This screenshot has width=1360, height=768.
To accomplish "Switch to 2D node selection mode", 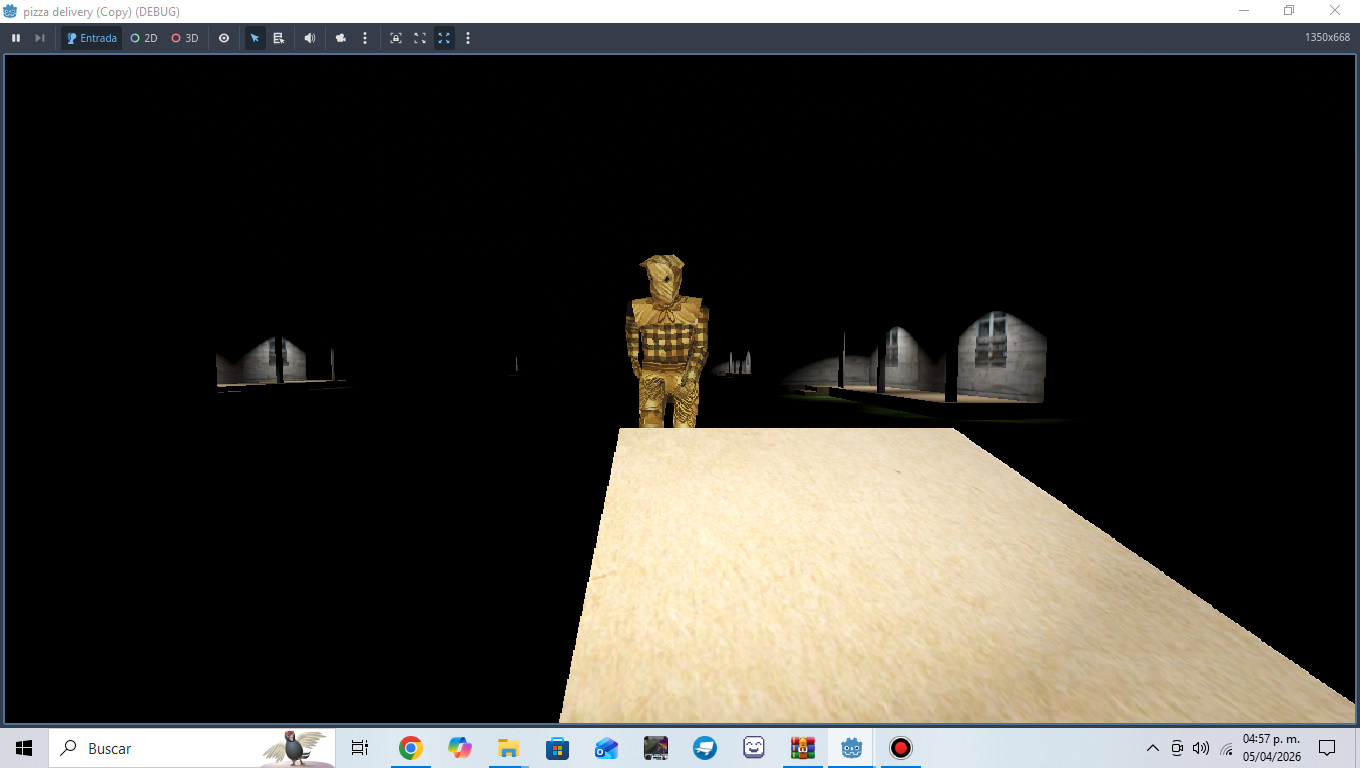I will [x=144, y=38].
